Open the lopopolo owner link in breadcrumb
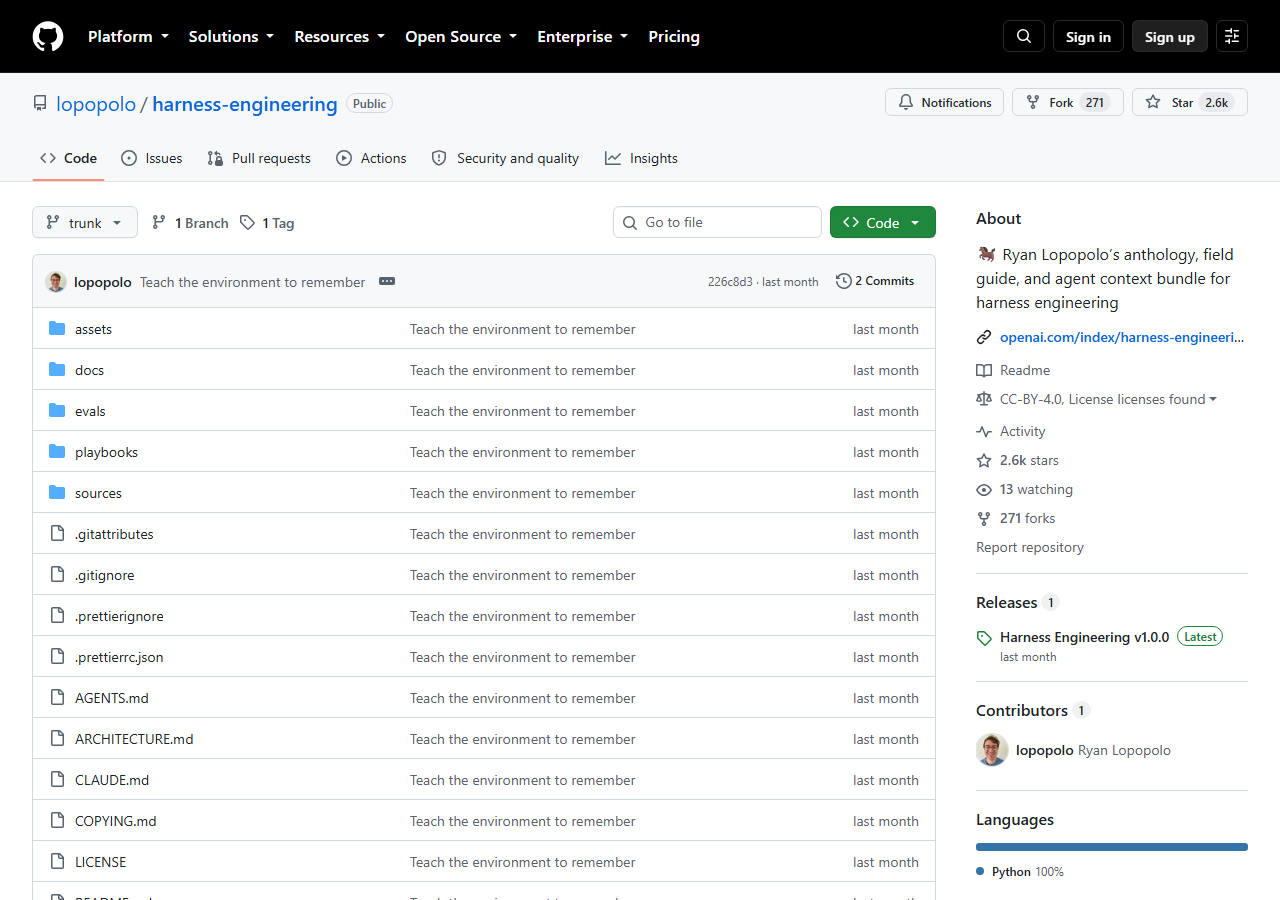Screen dimensions: 1280x900 96,104
